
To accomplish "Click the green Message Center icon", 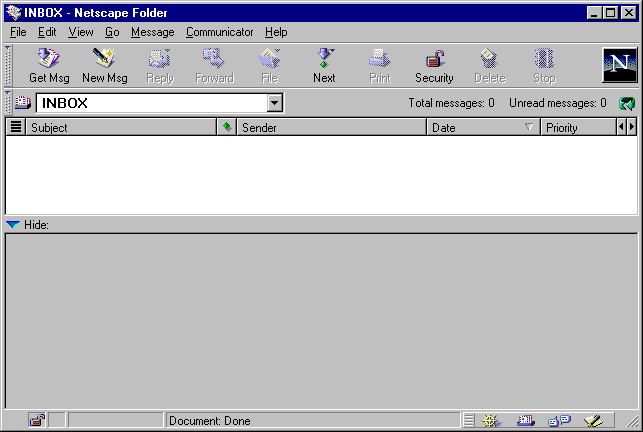I will (x=627, y=103).
